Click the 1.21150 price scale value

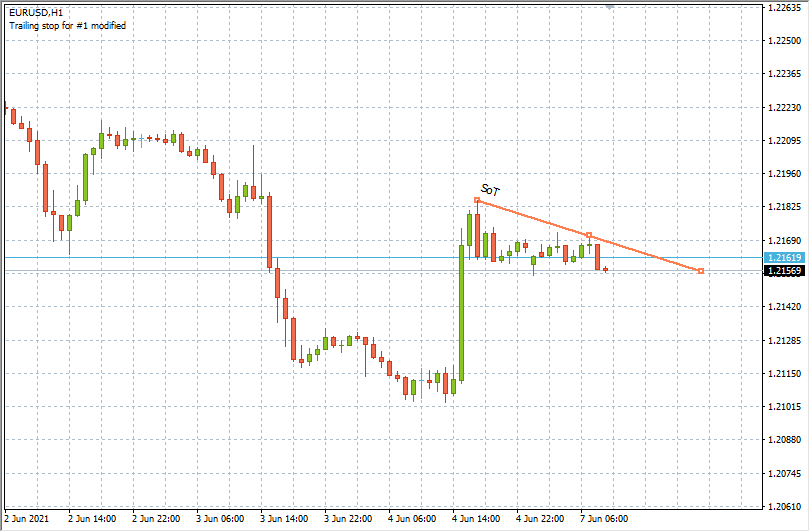[x=785, y=373]
